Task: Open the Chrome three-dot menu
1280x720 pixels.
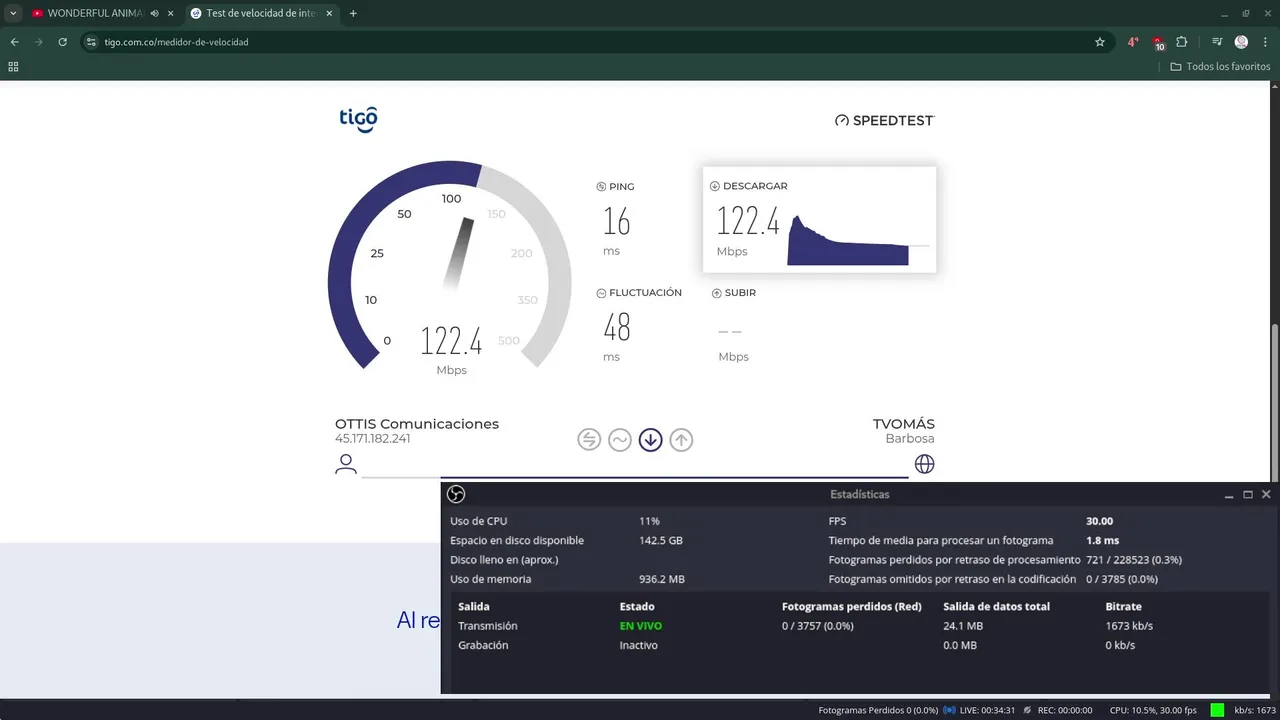Action: (1264, 42)
